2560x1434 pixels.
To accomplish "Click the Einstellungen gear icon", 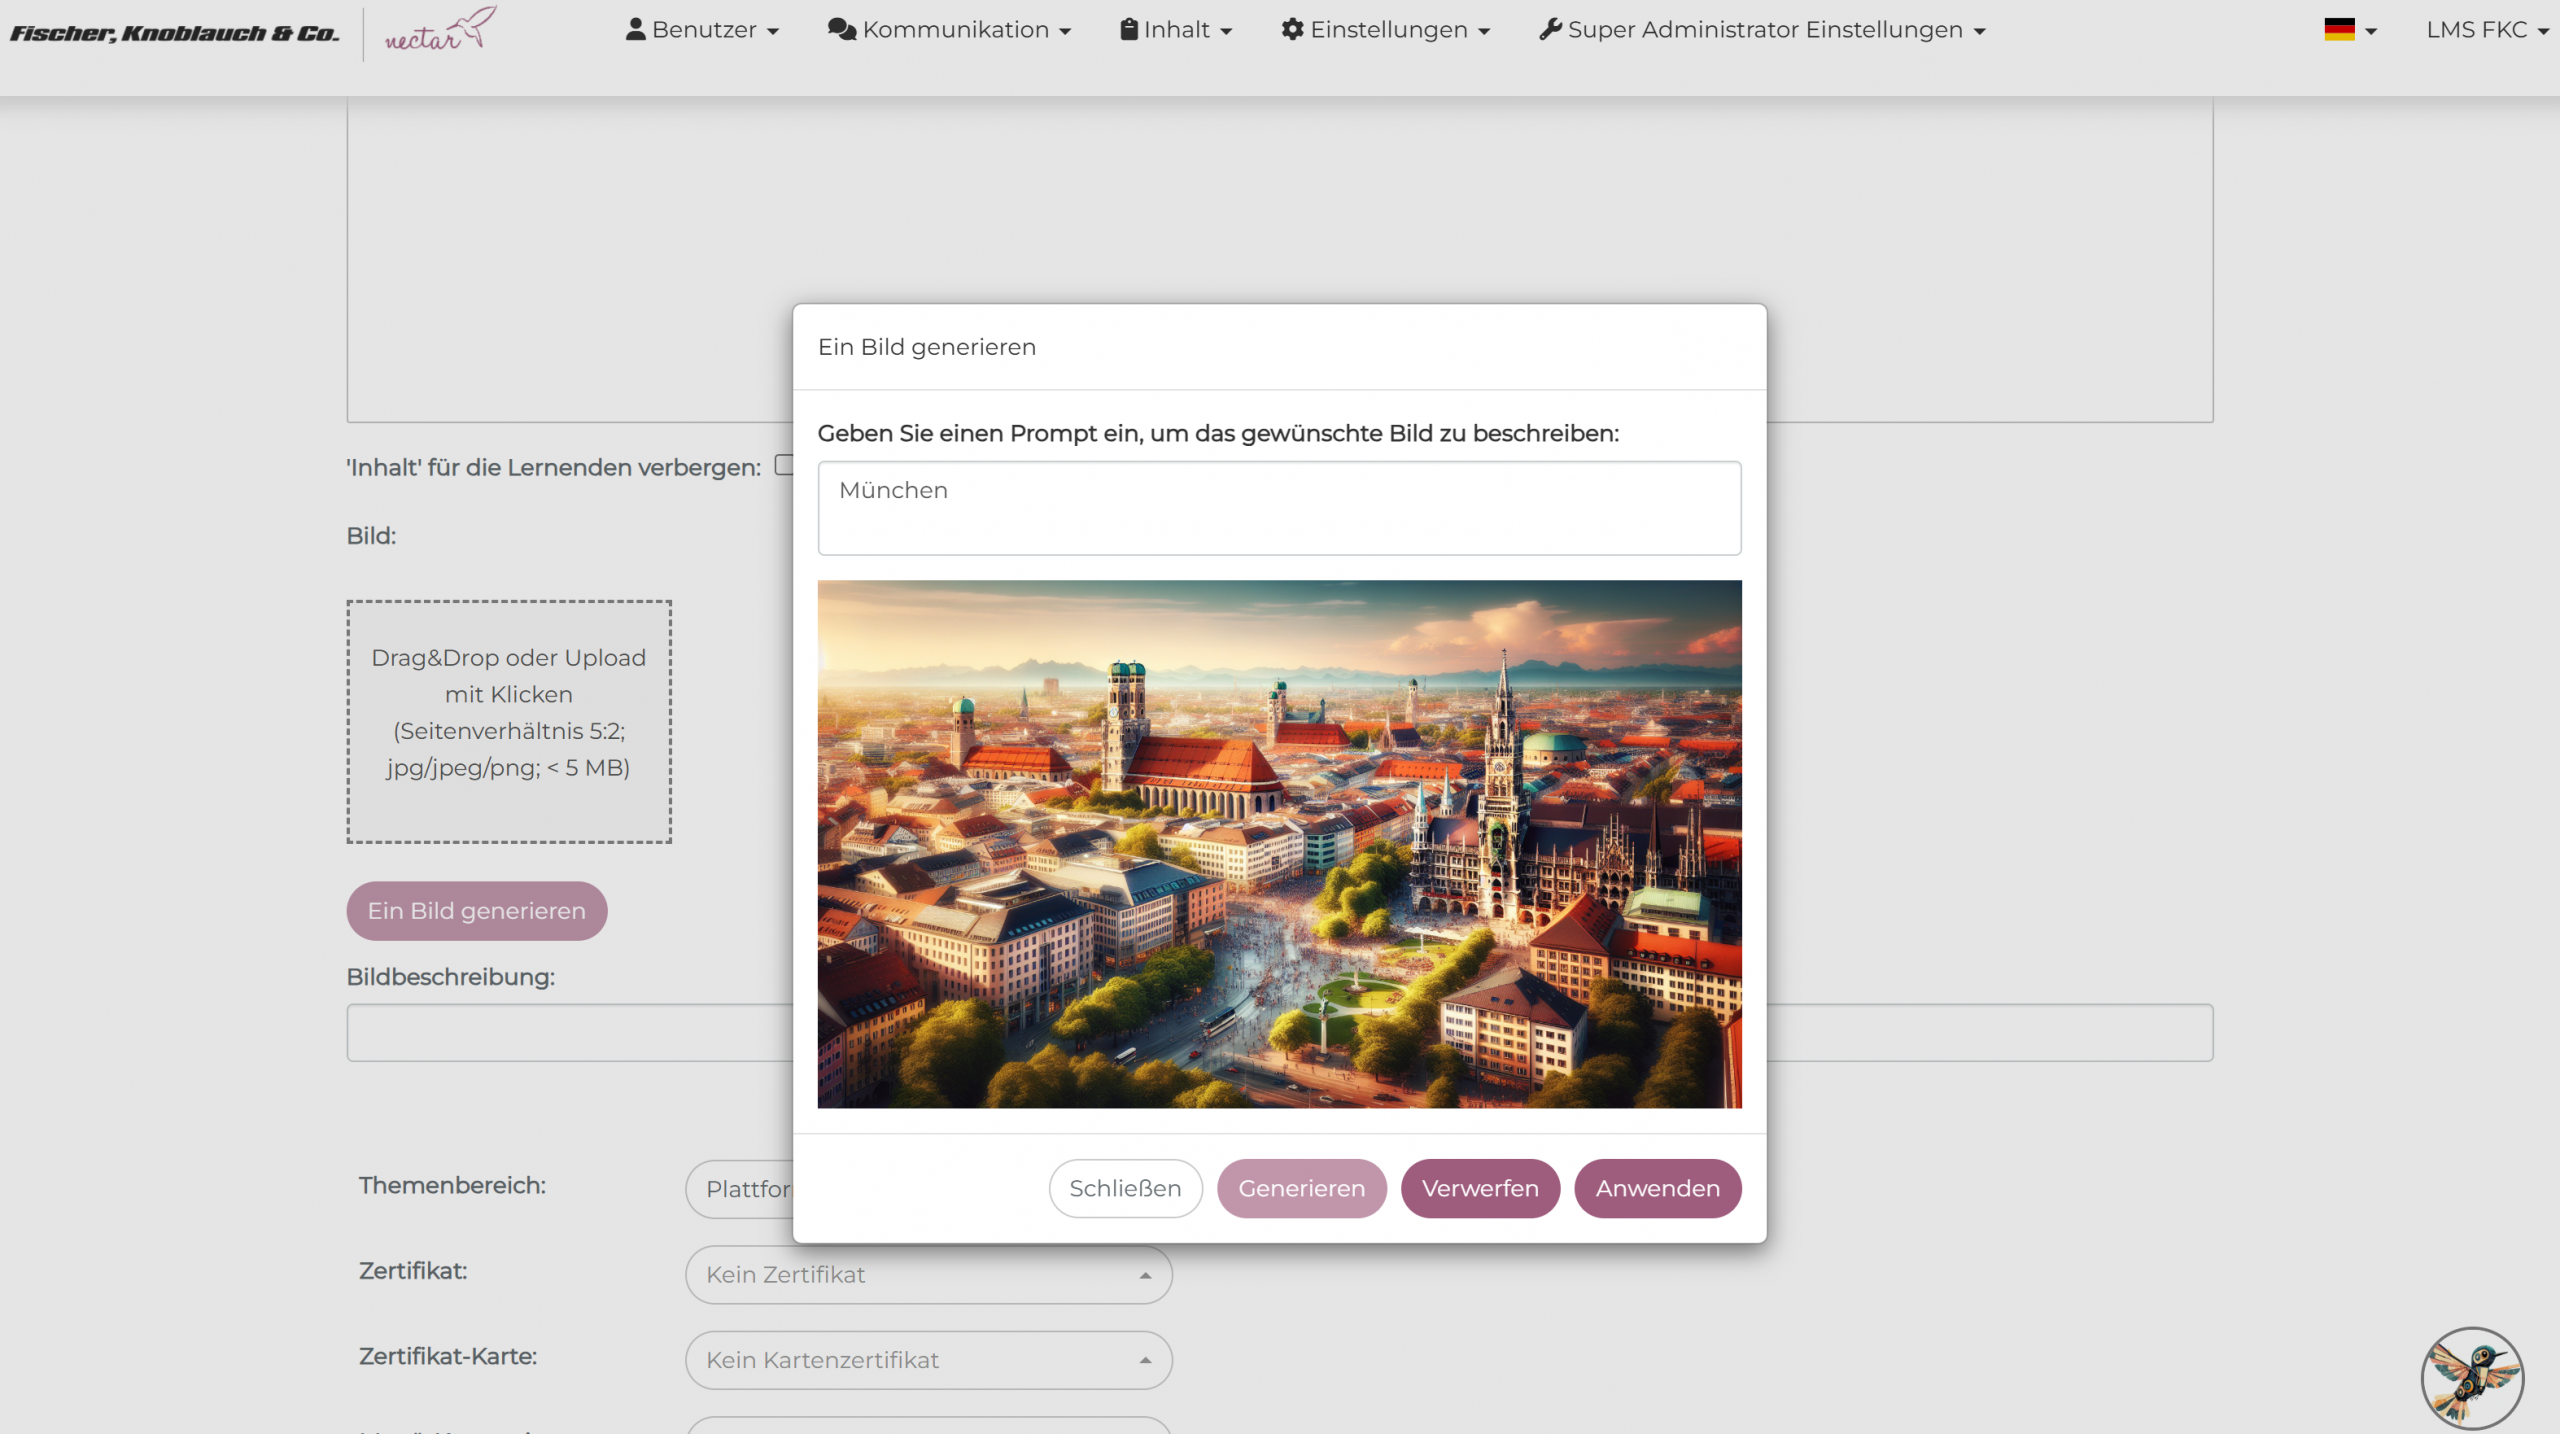I will (1292, 30).
